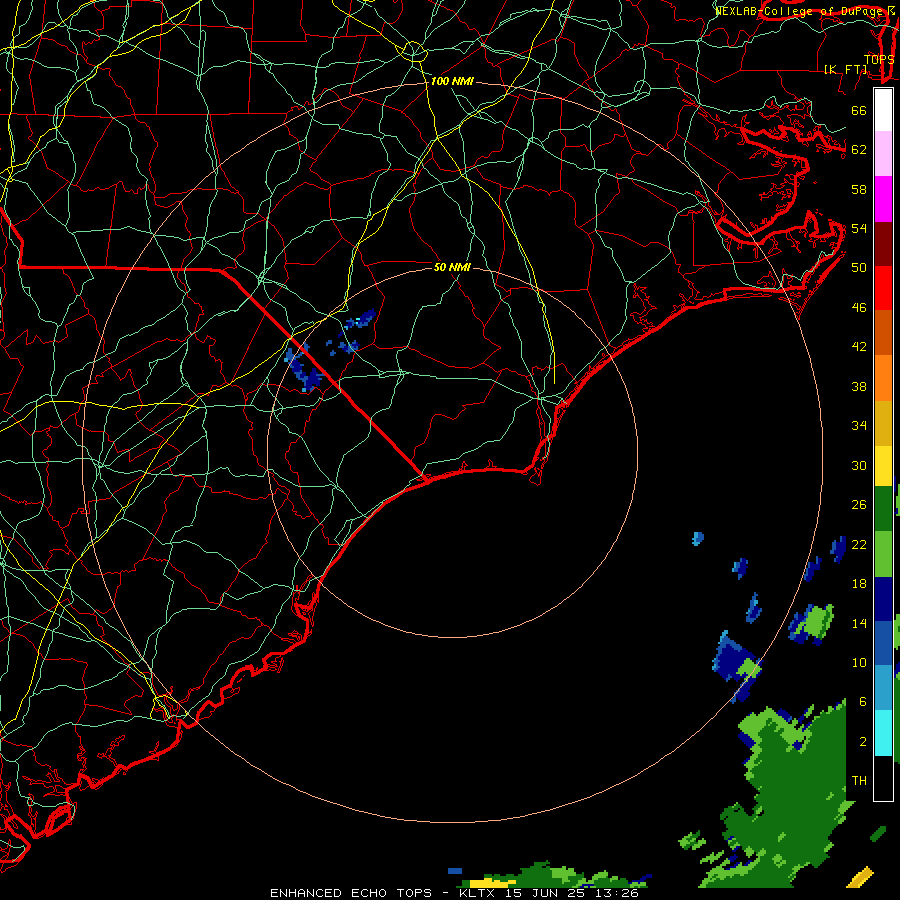Click the legend value 18
This screenshot has width=900, height=900.
pos(859,584)
